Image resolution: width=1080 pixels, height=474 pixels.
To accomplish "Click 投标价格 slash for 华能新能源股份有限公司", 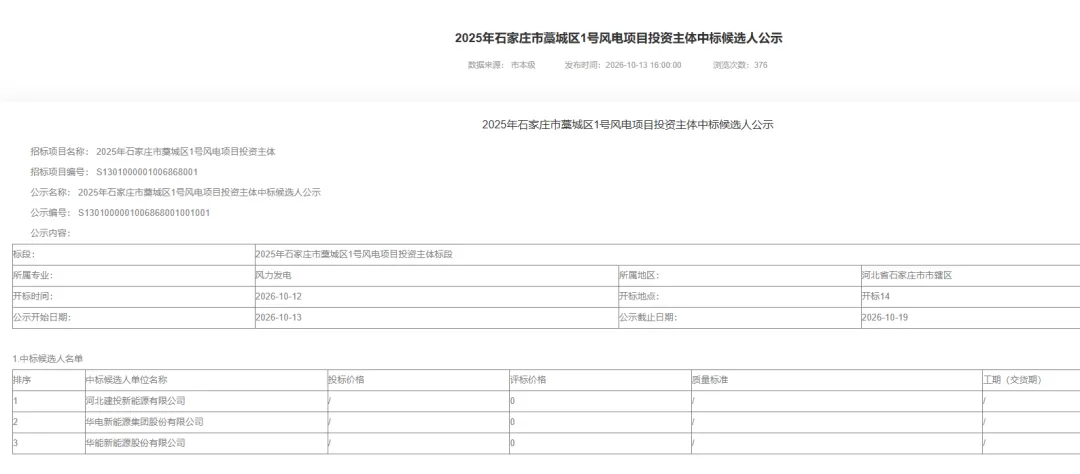I will pos(418,443).
